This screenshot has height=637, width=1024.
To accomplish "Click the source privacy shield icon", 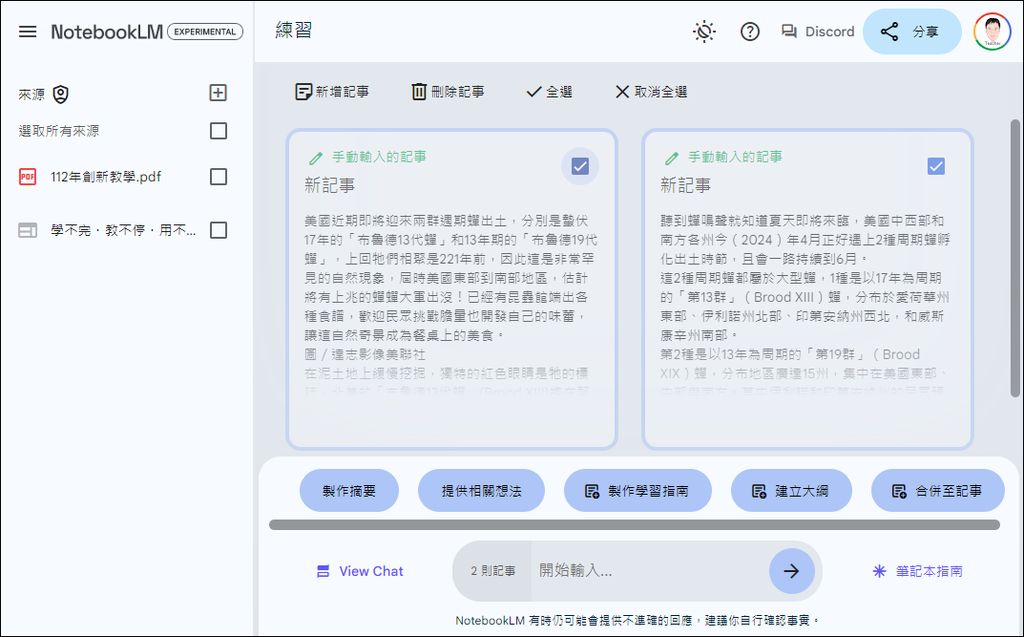I will pos(61,94).
